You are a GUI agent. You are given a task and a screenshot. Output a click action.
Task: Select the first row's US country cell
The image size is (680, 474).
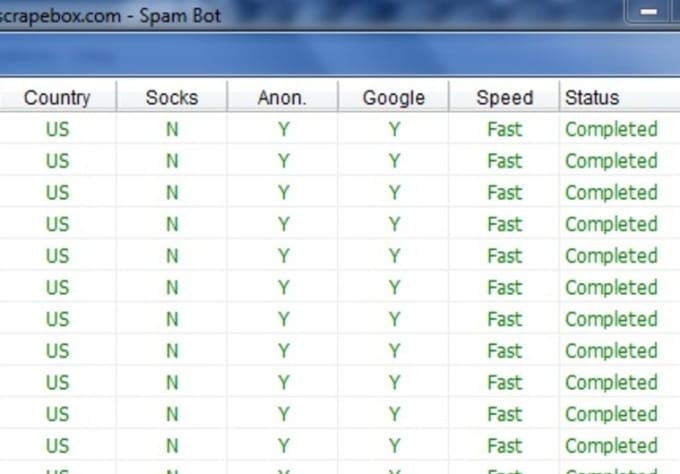point(57,129)
